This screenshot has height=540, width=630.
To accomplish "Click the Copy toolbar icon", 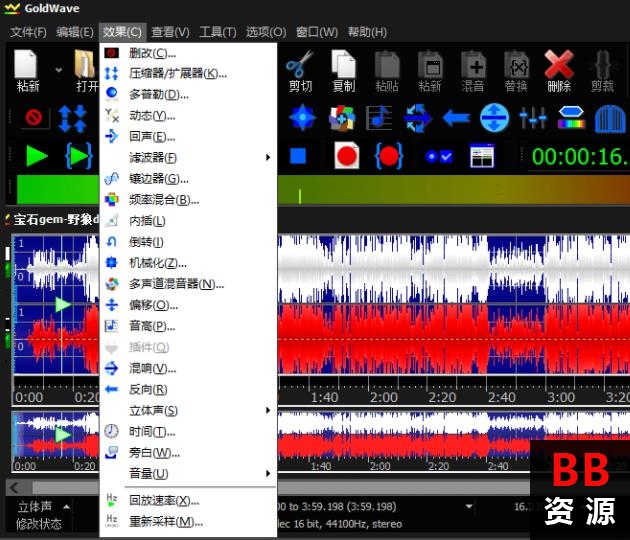I will click(x=344, y=64).
